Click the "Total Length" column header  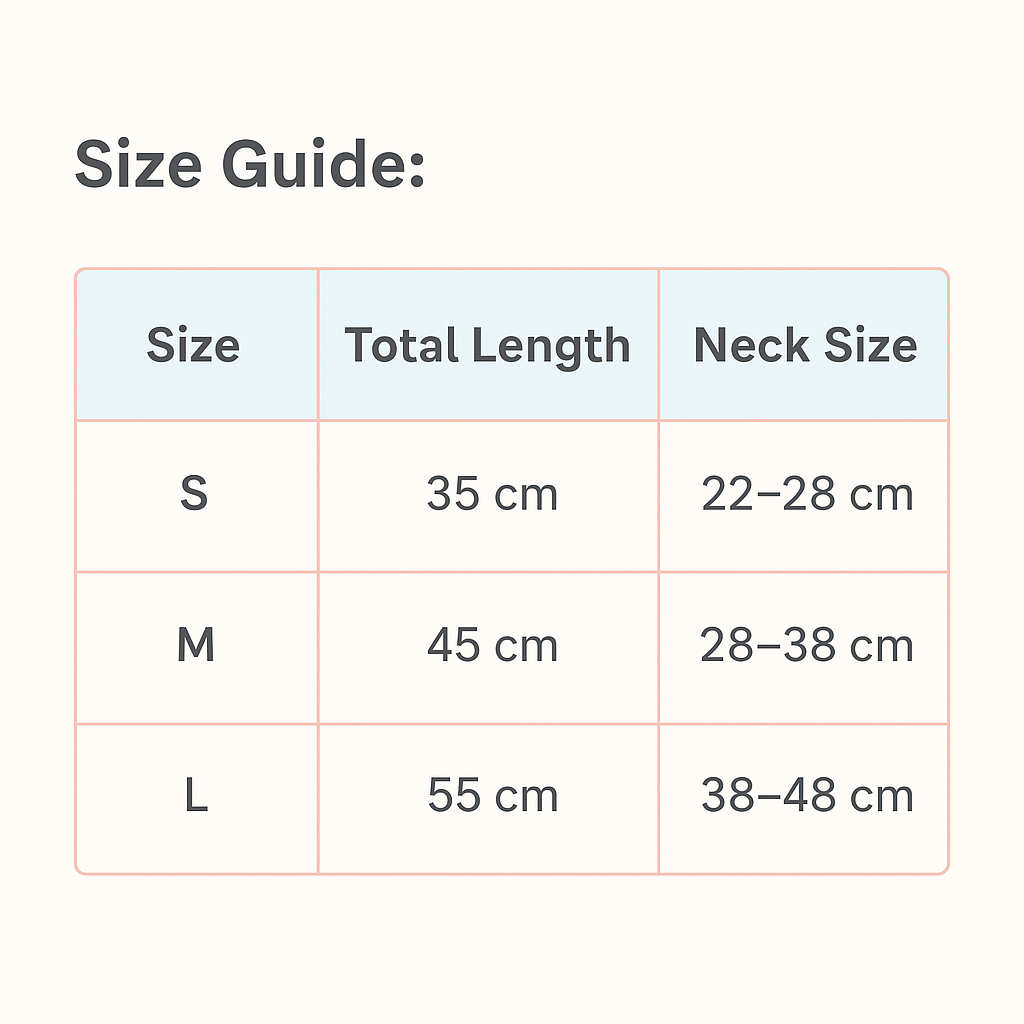point(488,346)
